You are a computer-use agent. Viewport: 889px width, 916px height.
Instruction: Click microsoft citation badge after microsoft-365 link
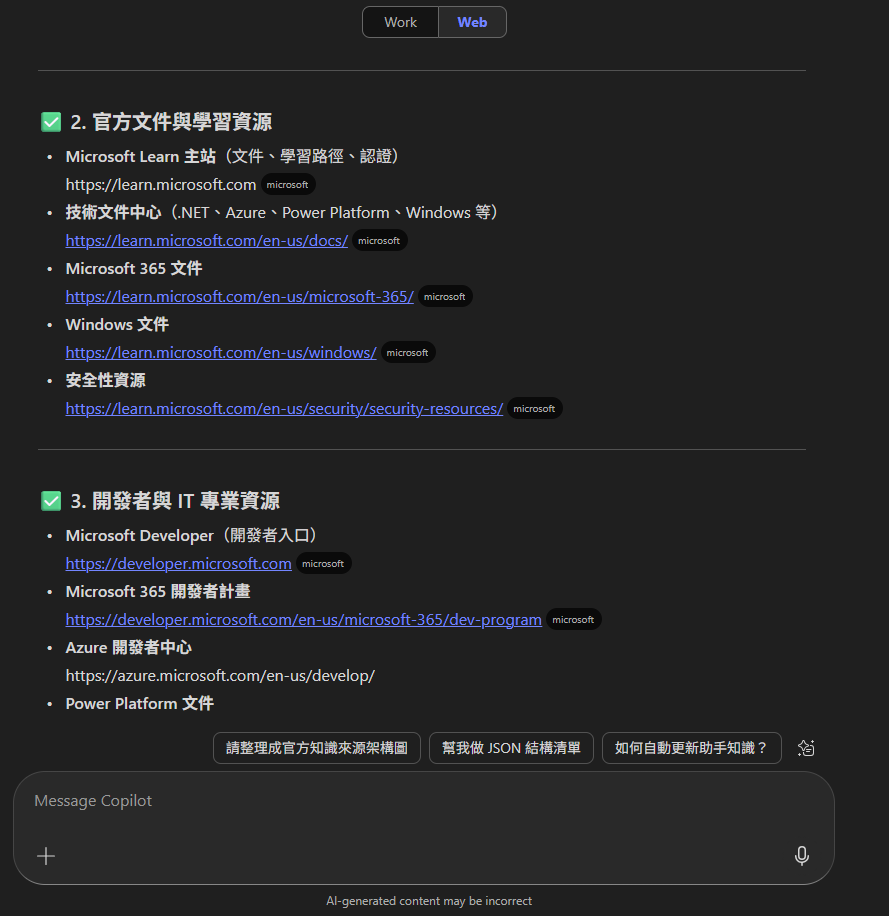click(x=444, y=297)
